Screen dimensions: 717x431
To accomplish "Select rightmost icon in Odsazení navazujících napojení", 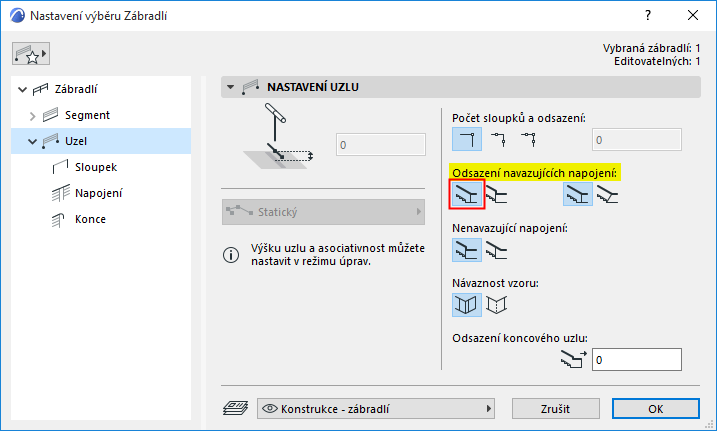I will pos(607,194).
